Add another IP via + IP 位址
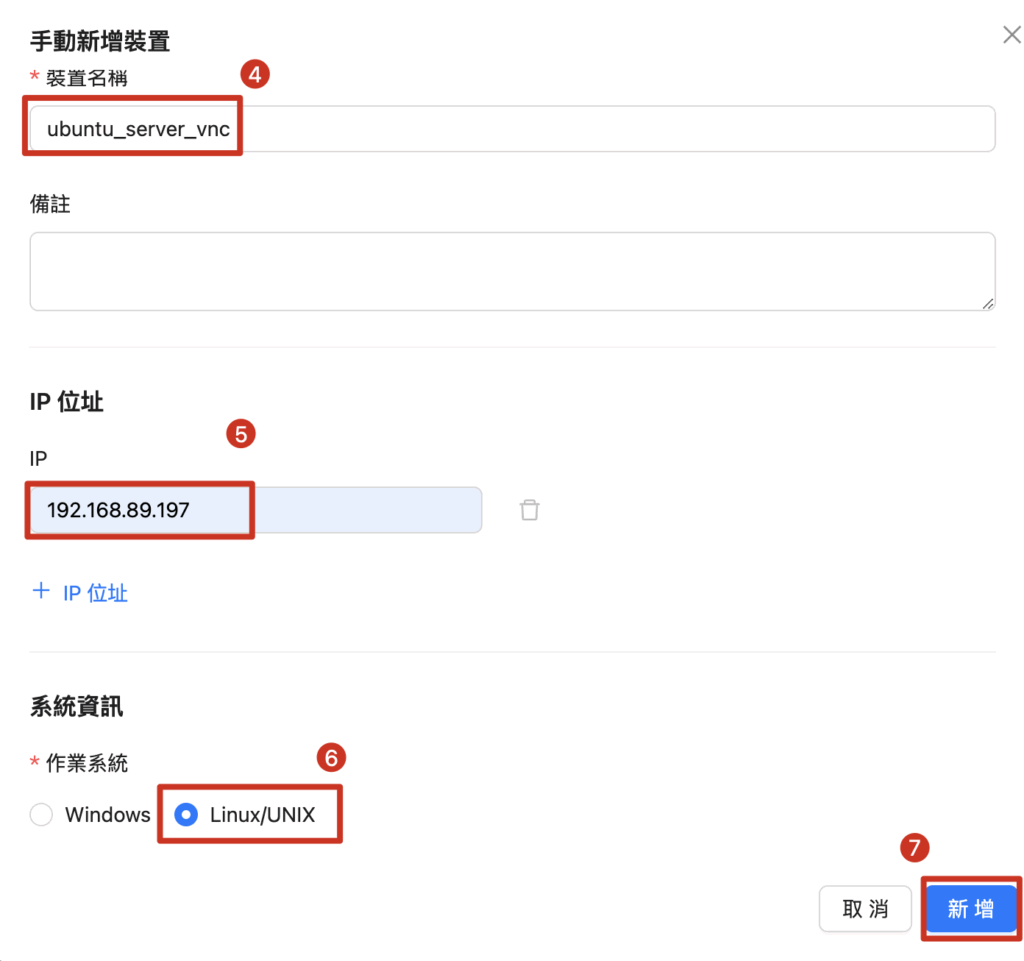Screen dimensions: 1024x961 81,593
